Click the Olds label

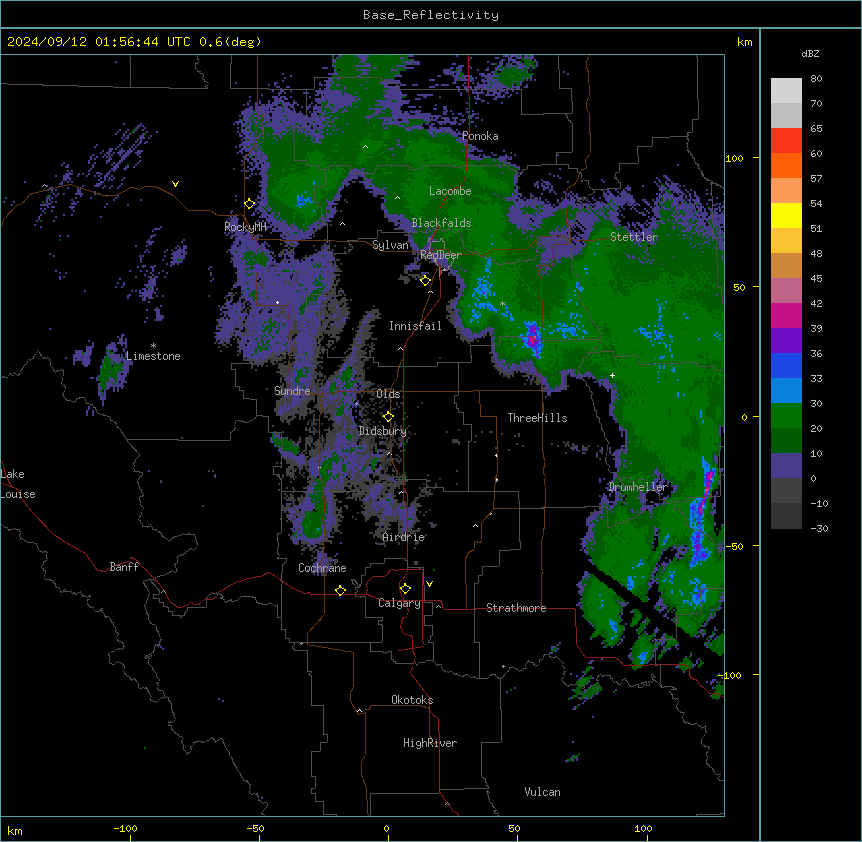[388, 394]
